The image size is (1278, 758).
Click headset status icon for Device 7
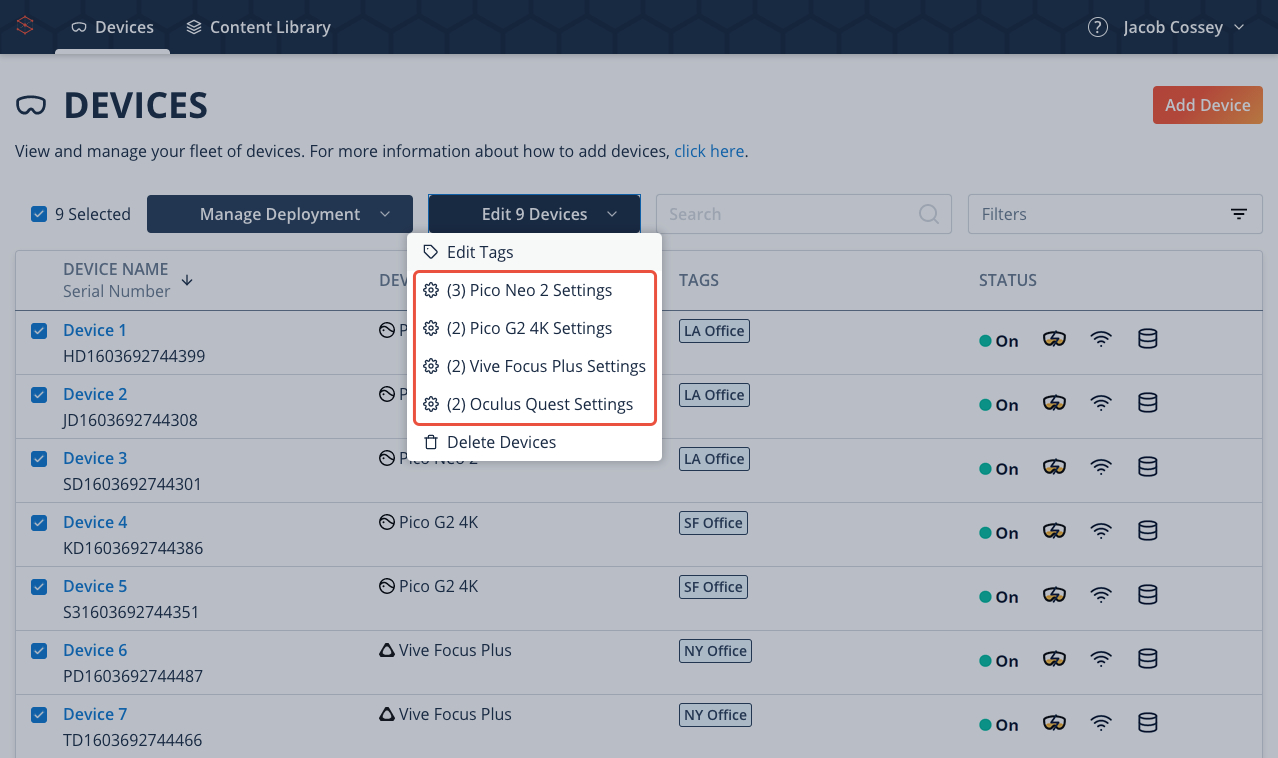1054,724
